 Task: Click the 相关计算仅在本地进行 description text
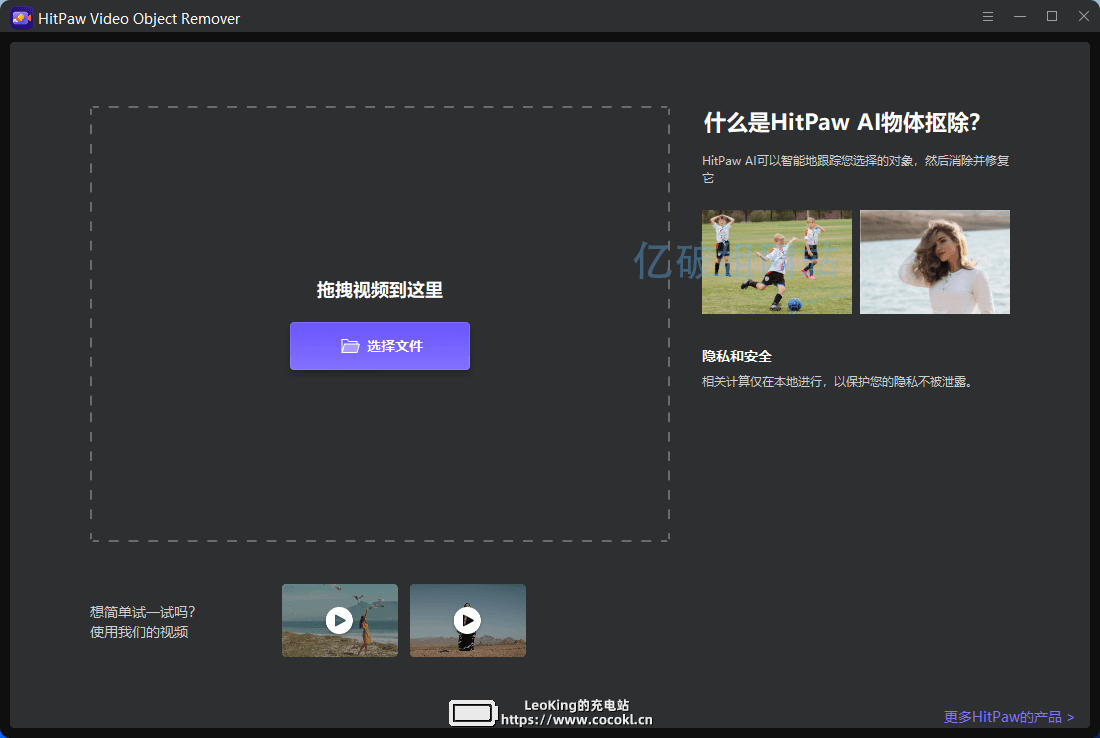coord(838,382)
